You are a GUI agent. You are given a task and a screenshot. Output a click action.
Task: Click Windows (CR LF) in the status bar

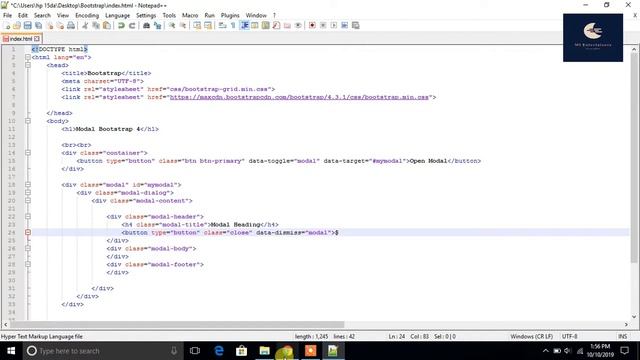[x=531, y=336]
